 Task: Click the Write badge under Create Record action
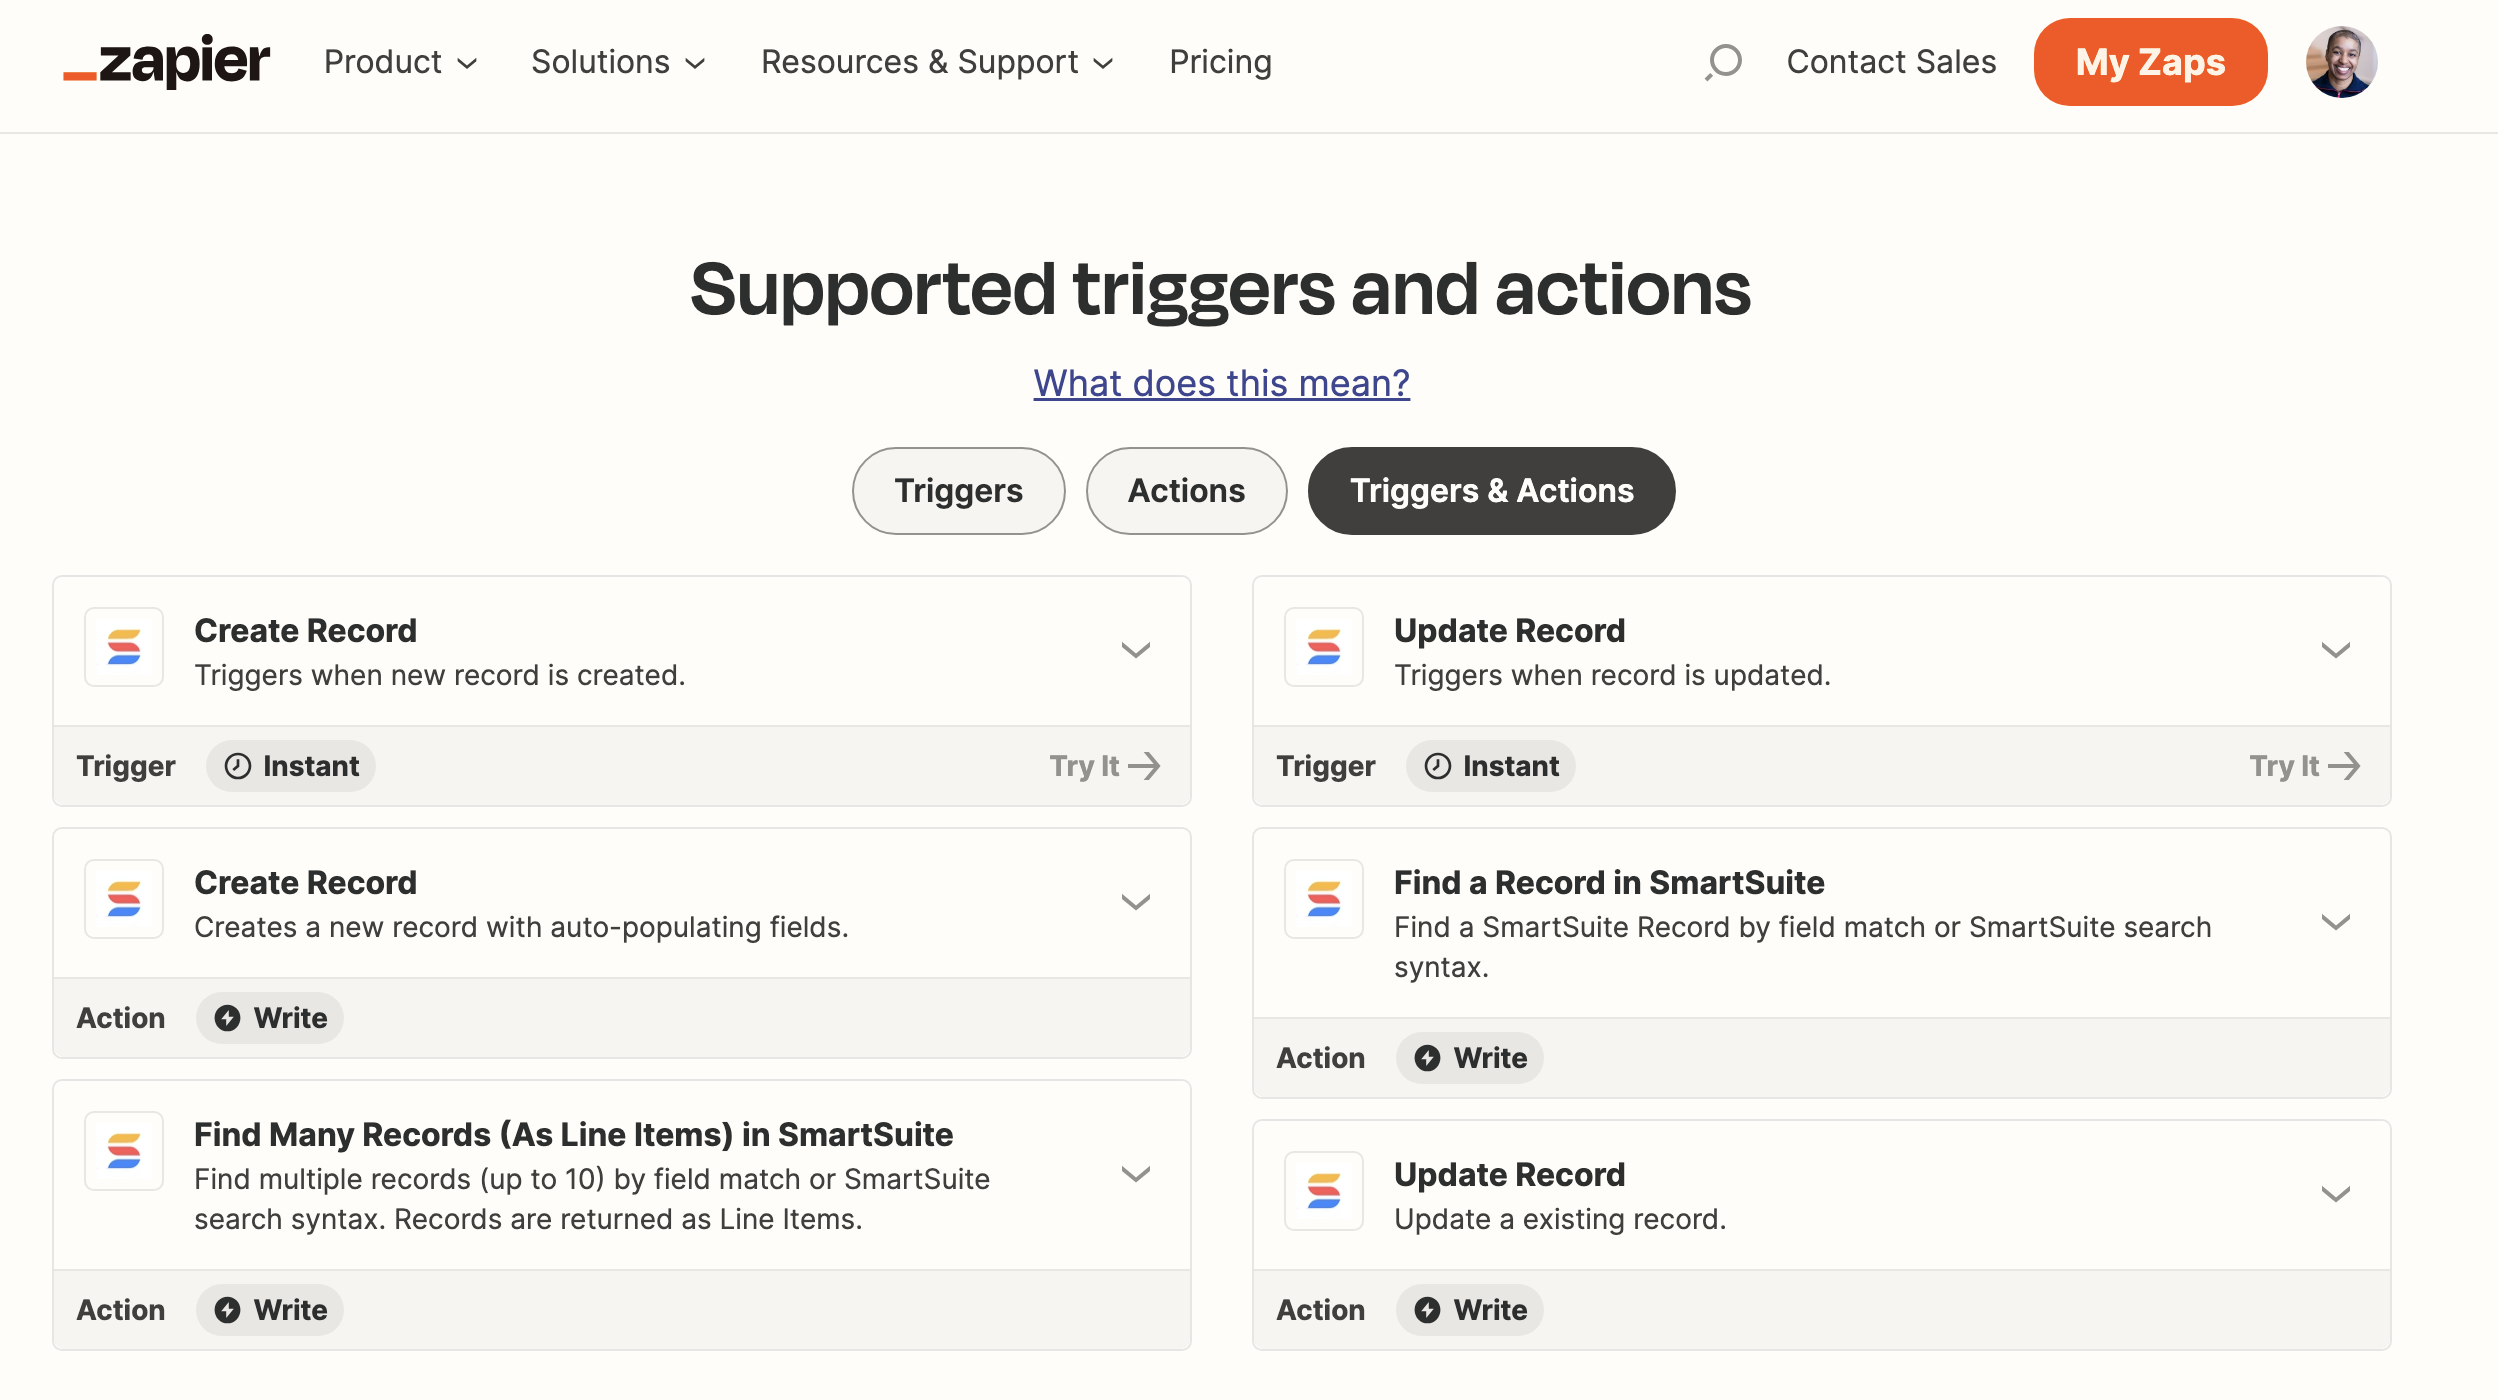coord(269,1017)
